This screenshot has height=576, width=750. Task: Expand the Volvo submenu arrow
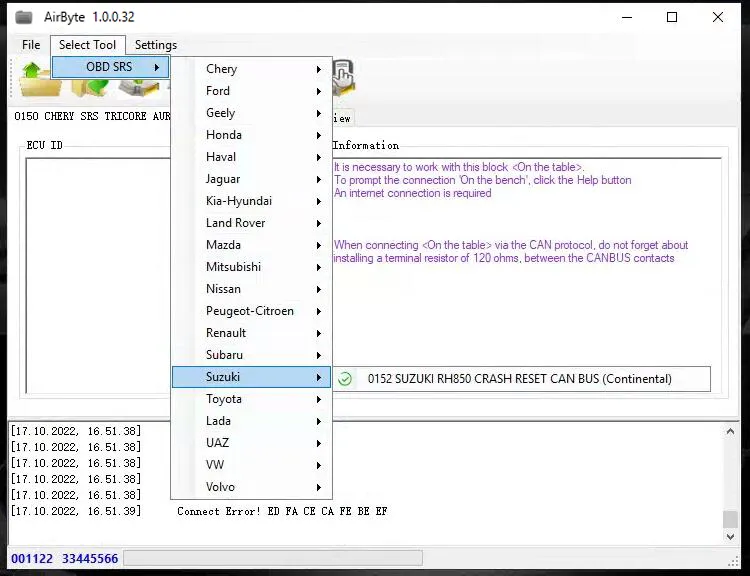(319, 487)
